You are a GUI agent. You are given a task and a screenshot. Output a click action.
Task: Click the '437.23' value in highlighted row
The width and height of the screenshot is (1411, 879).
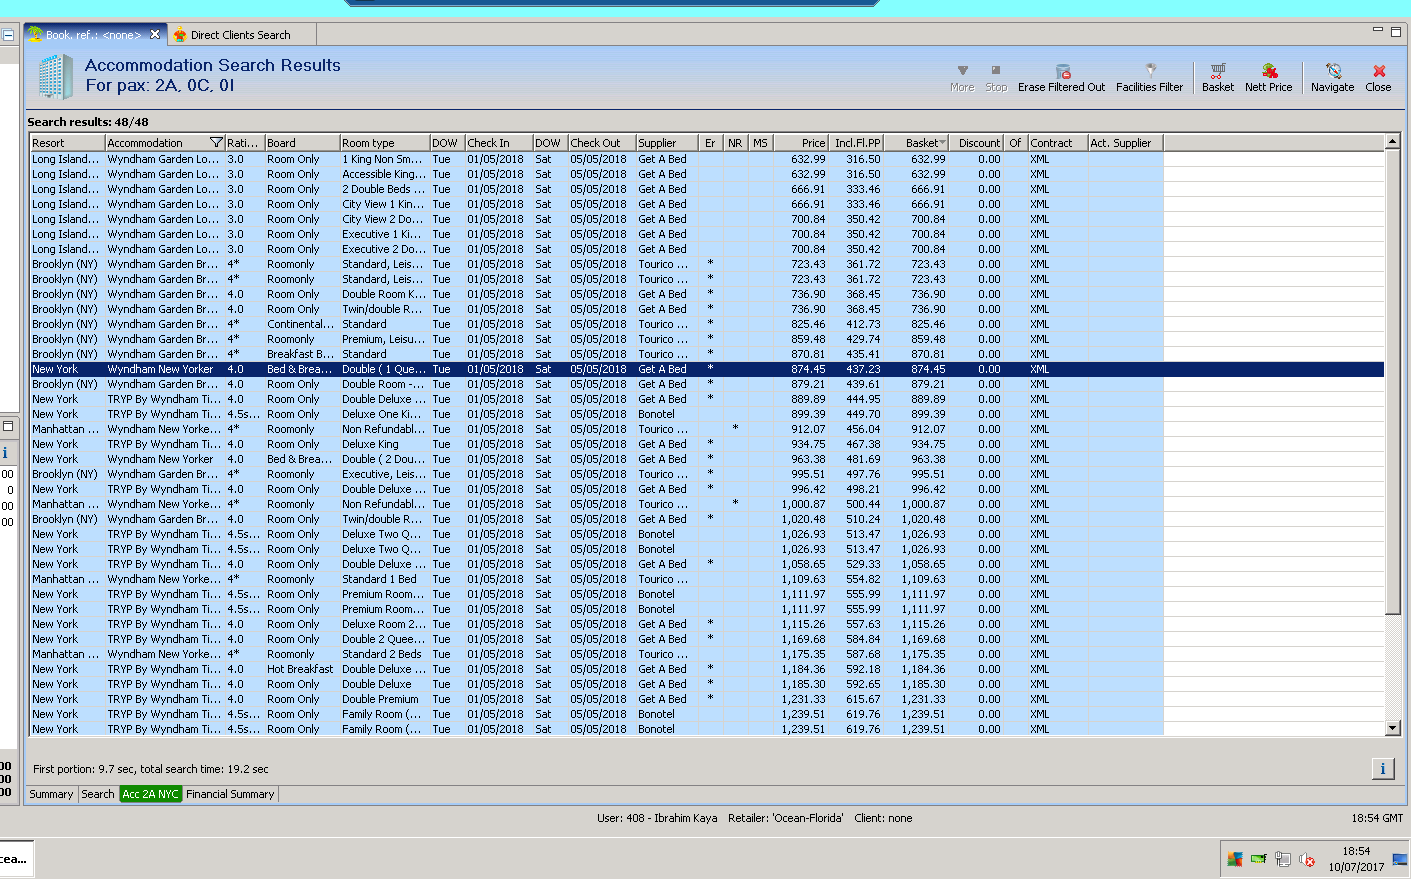(863, 369)
